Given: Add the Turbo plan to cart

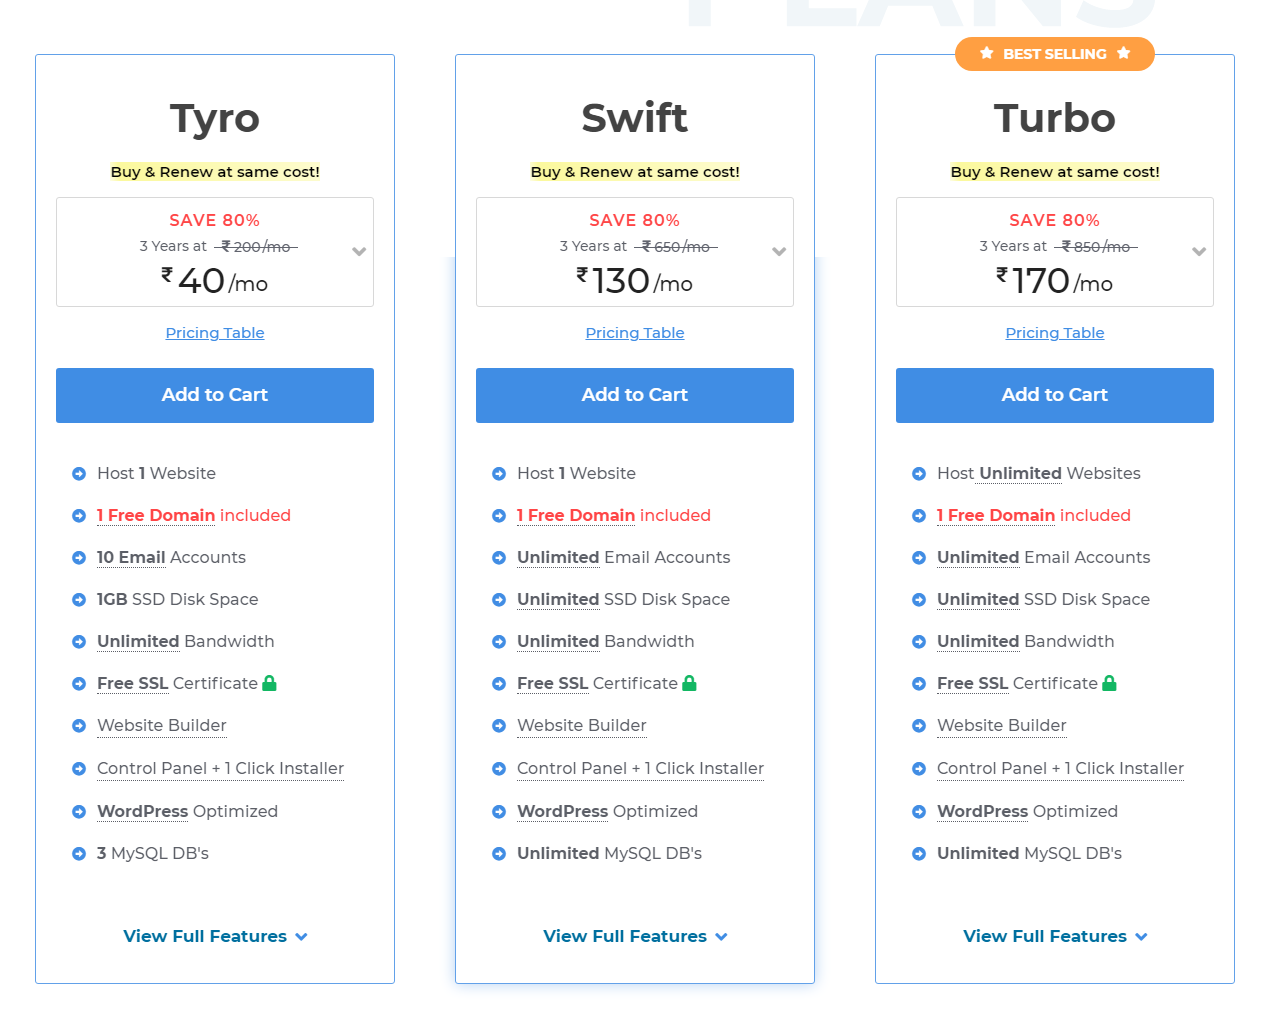Looking at the screenshot, I should [1055, 395].
